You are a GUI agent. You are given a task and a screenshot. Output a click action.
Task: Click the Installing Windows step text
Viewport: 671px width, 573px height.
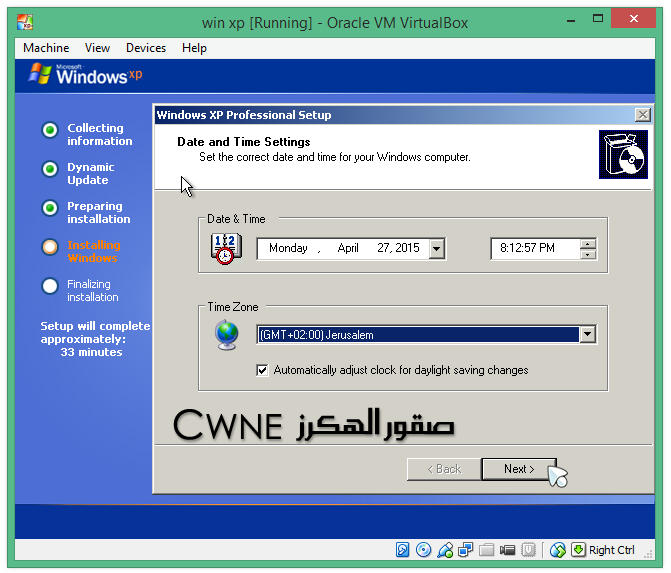coord(93,251)
